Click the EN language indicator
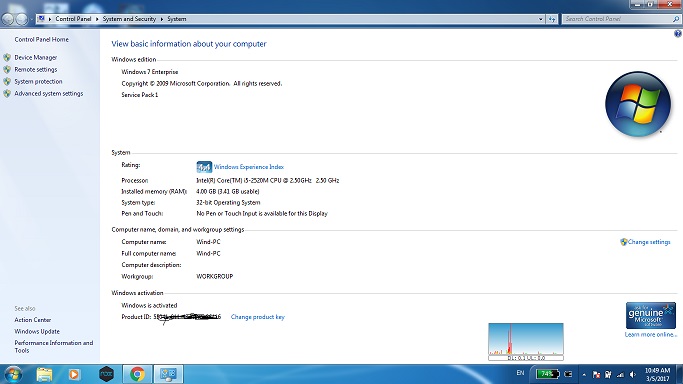This screenshot has width=683, height=384. tap(520, 373)
